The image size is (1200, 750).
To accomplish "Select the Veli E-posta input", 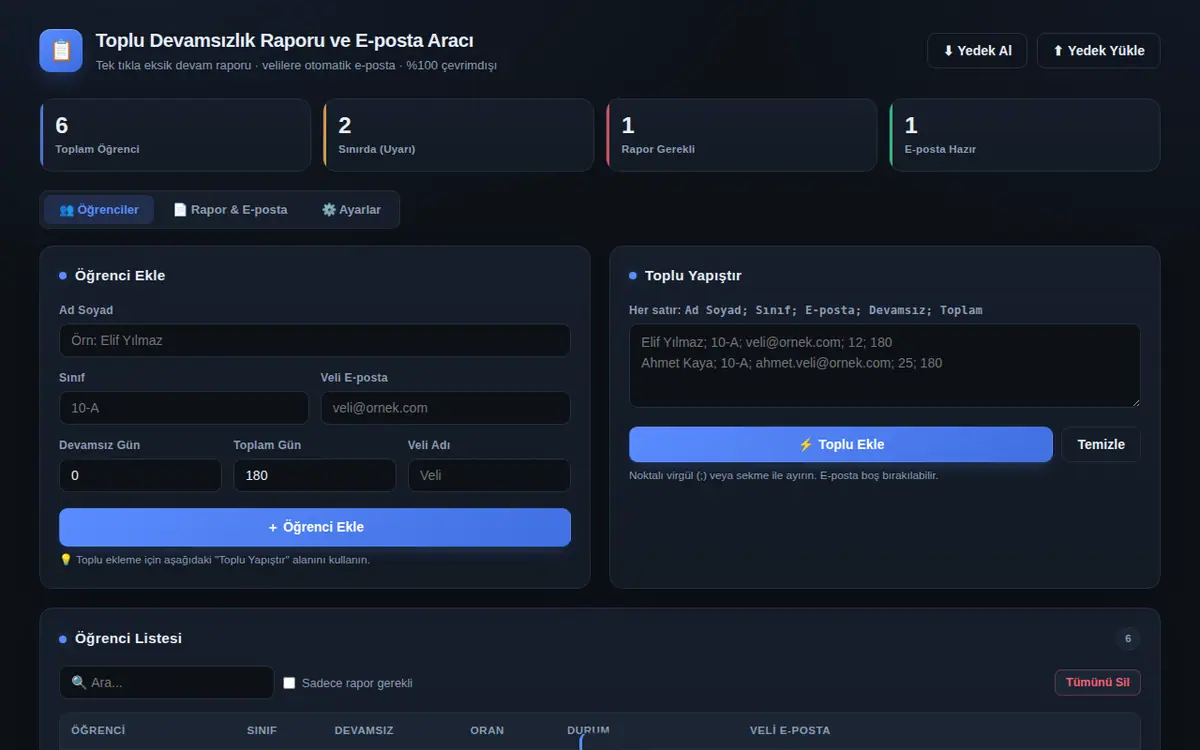I will coord(446,408).
